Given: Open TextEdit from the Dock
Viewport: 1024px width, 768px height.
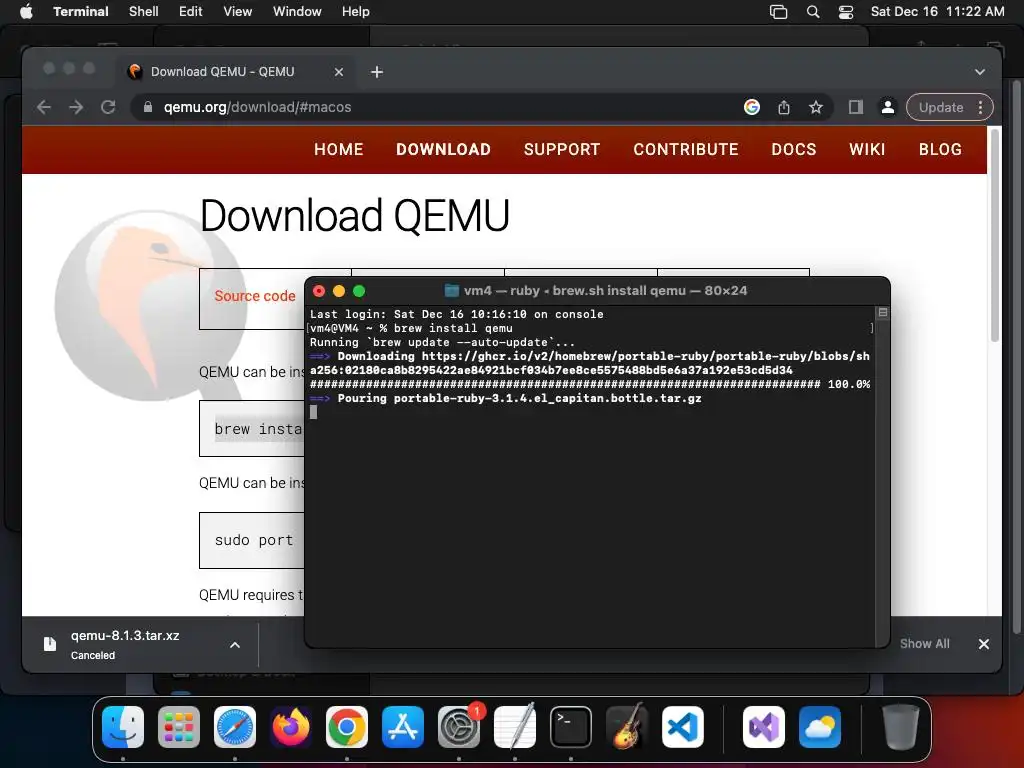Looking at the screenshot, I should click(515, 727).
